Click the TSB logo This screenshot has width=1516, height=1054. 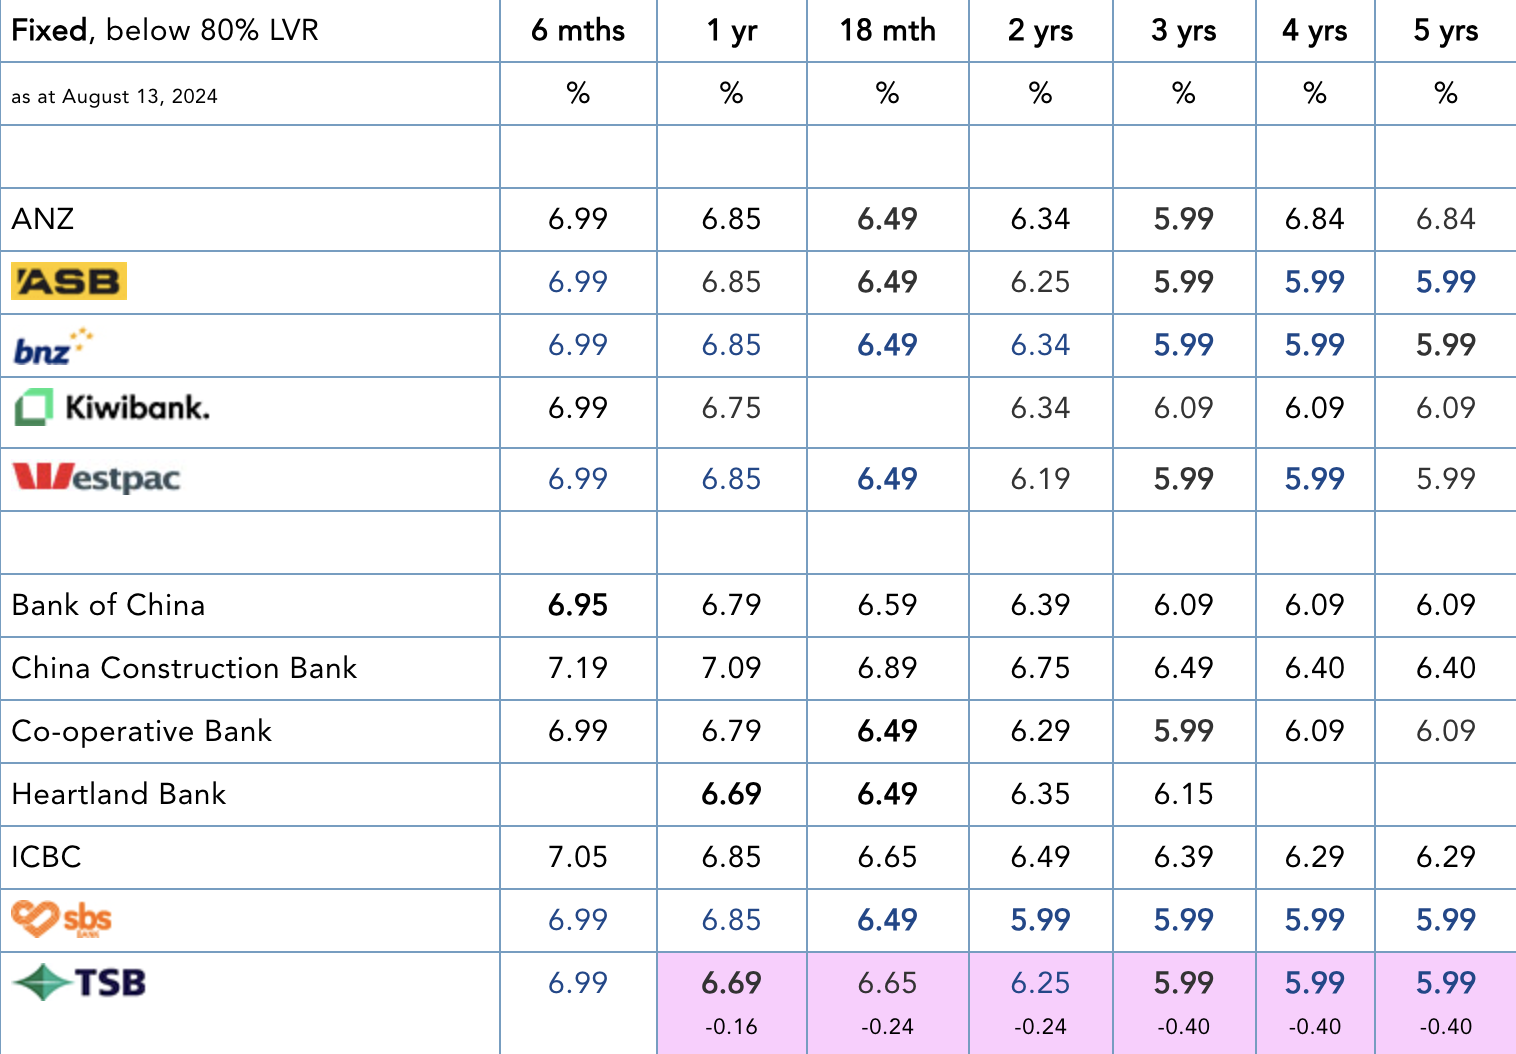point(79,983)
